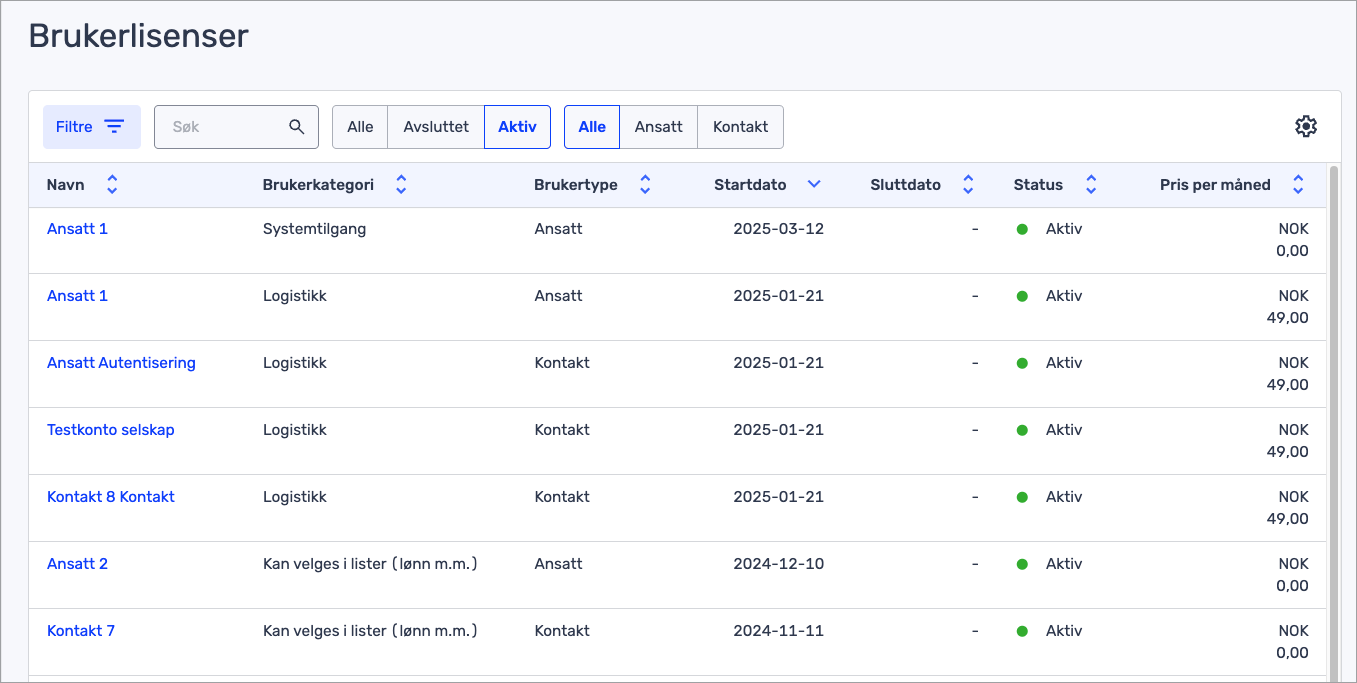Select the Avsluttet status filter

click(436, 127)
